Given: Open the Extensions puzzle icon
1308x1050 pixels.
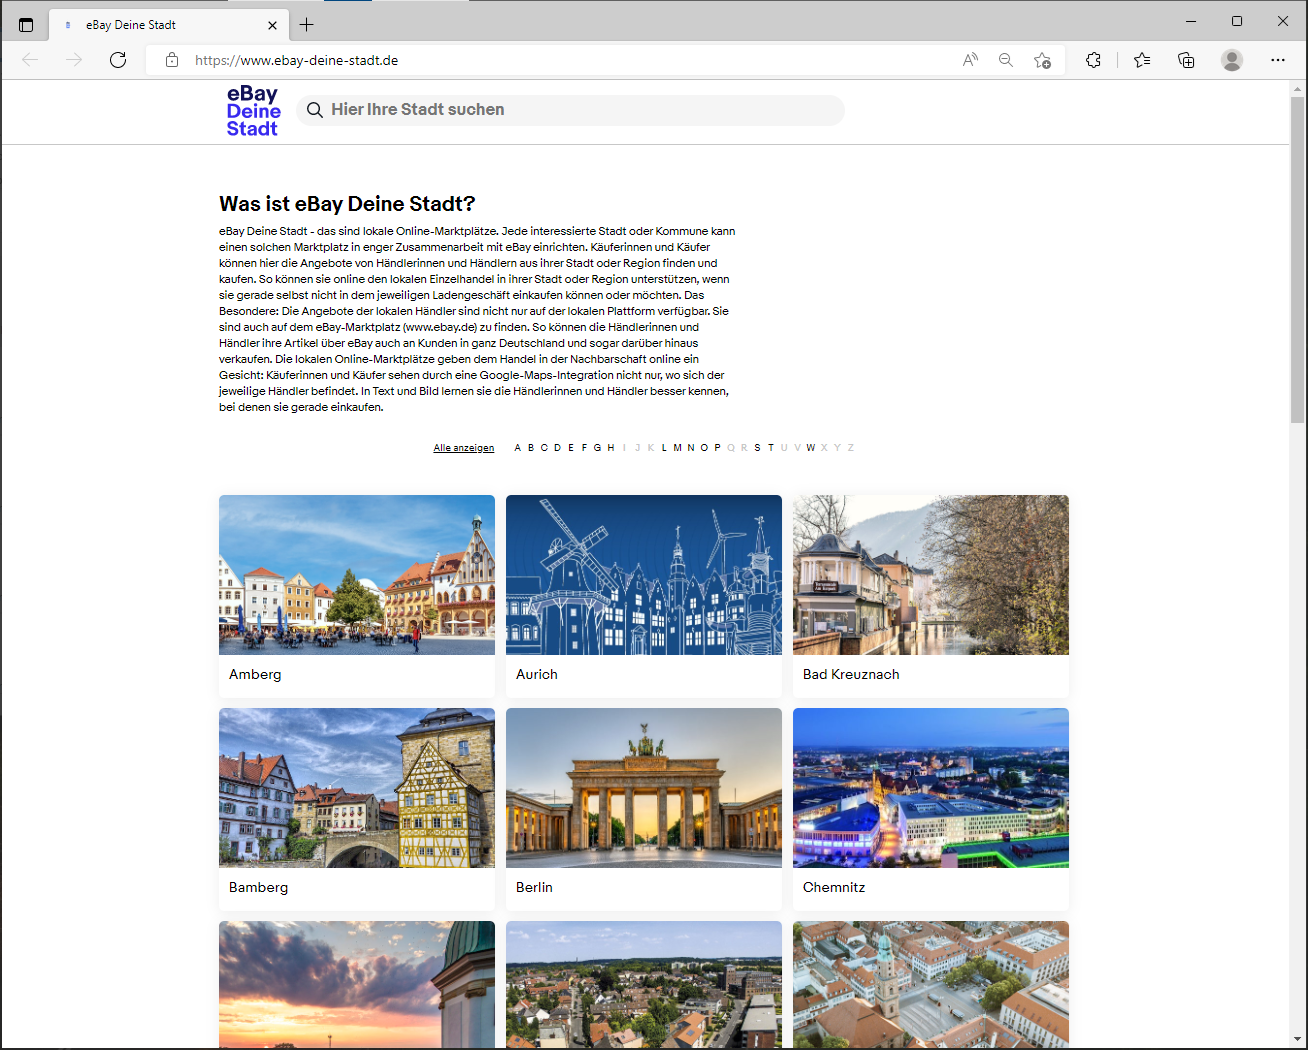Looking at the screenshot, I should tap(1094, 60).
